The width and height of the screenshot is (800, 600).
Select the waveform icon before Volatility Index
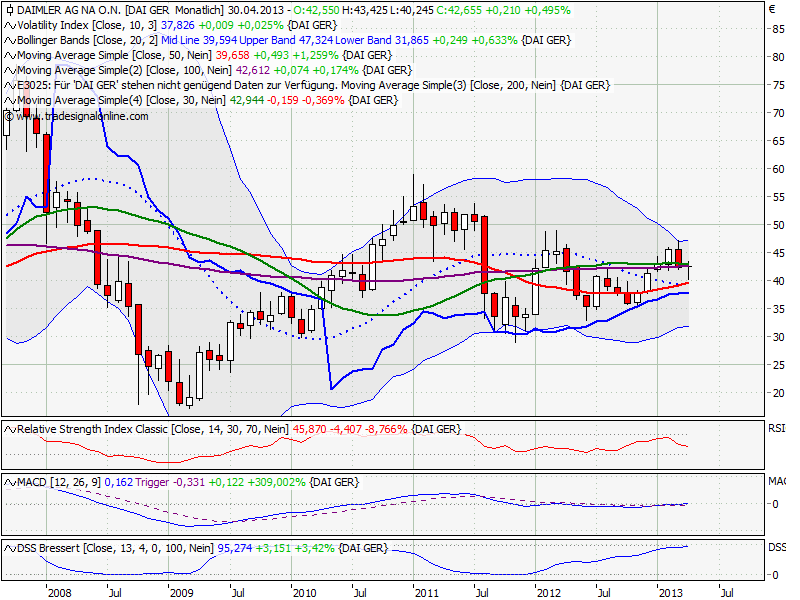(x=9, y=27)
